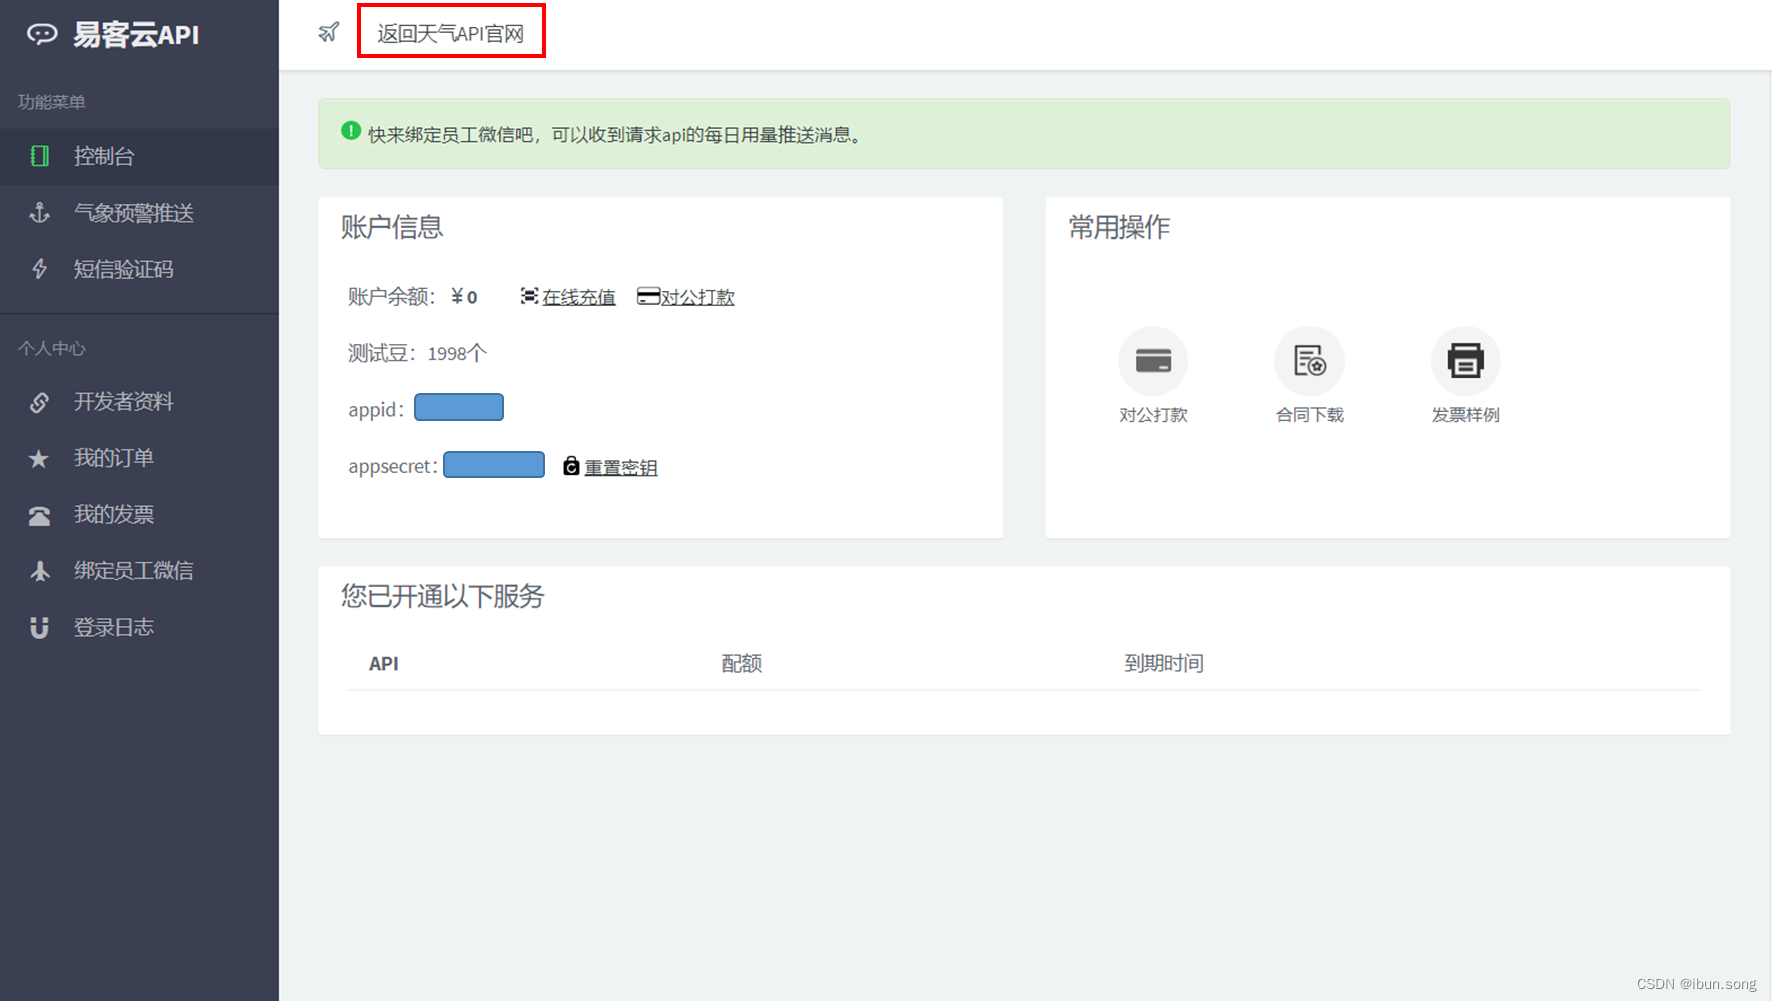Click the 功能菜单 section label
This screenshot has height=1001, width=1772.
(52, 102)
